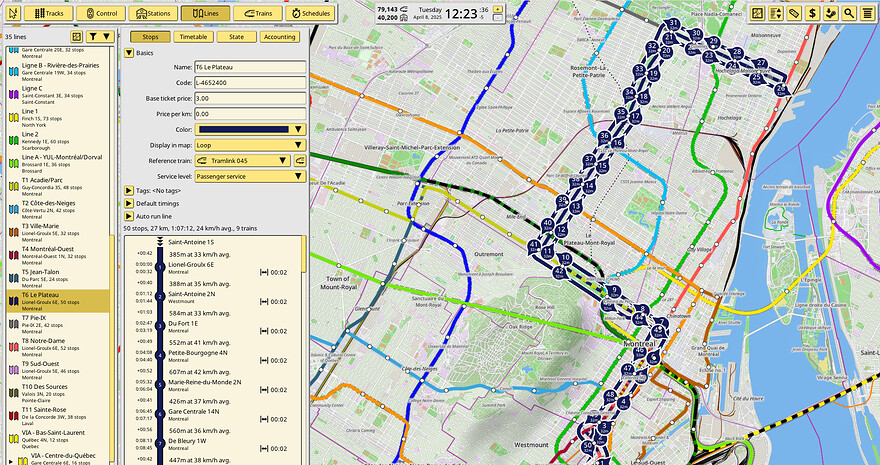Viewport: 880px width, 465px height.
Task: Open the tags icon in top-right toolbar
Action: [794, 13]
